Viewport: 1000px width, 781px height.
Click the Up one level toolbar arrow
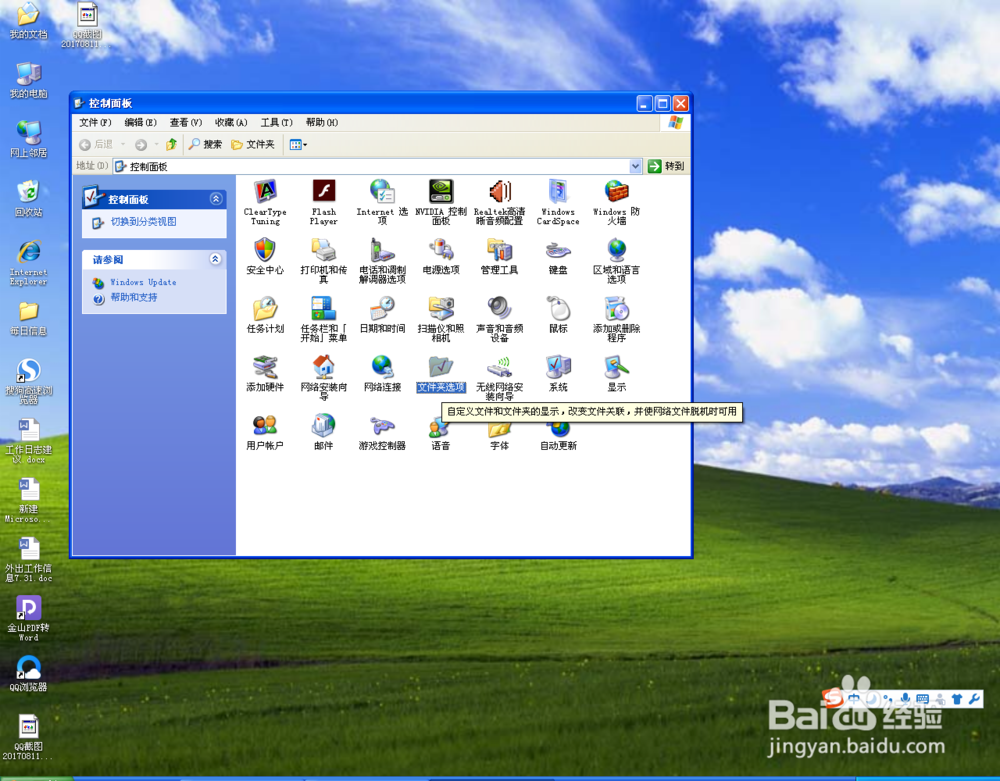click(171, 145)
